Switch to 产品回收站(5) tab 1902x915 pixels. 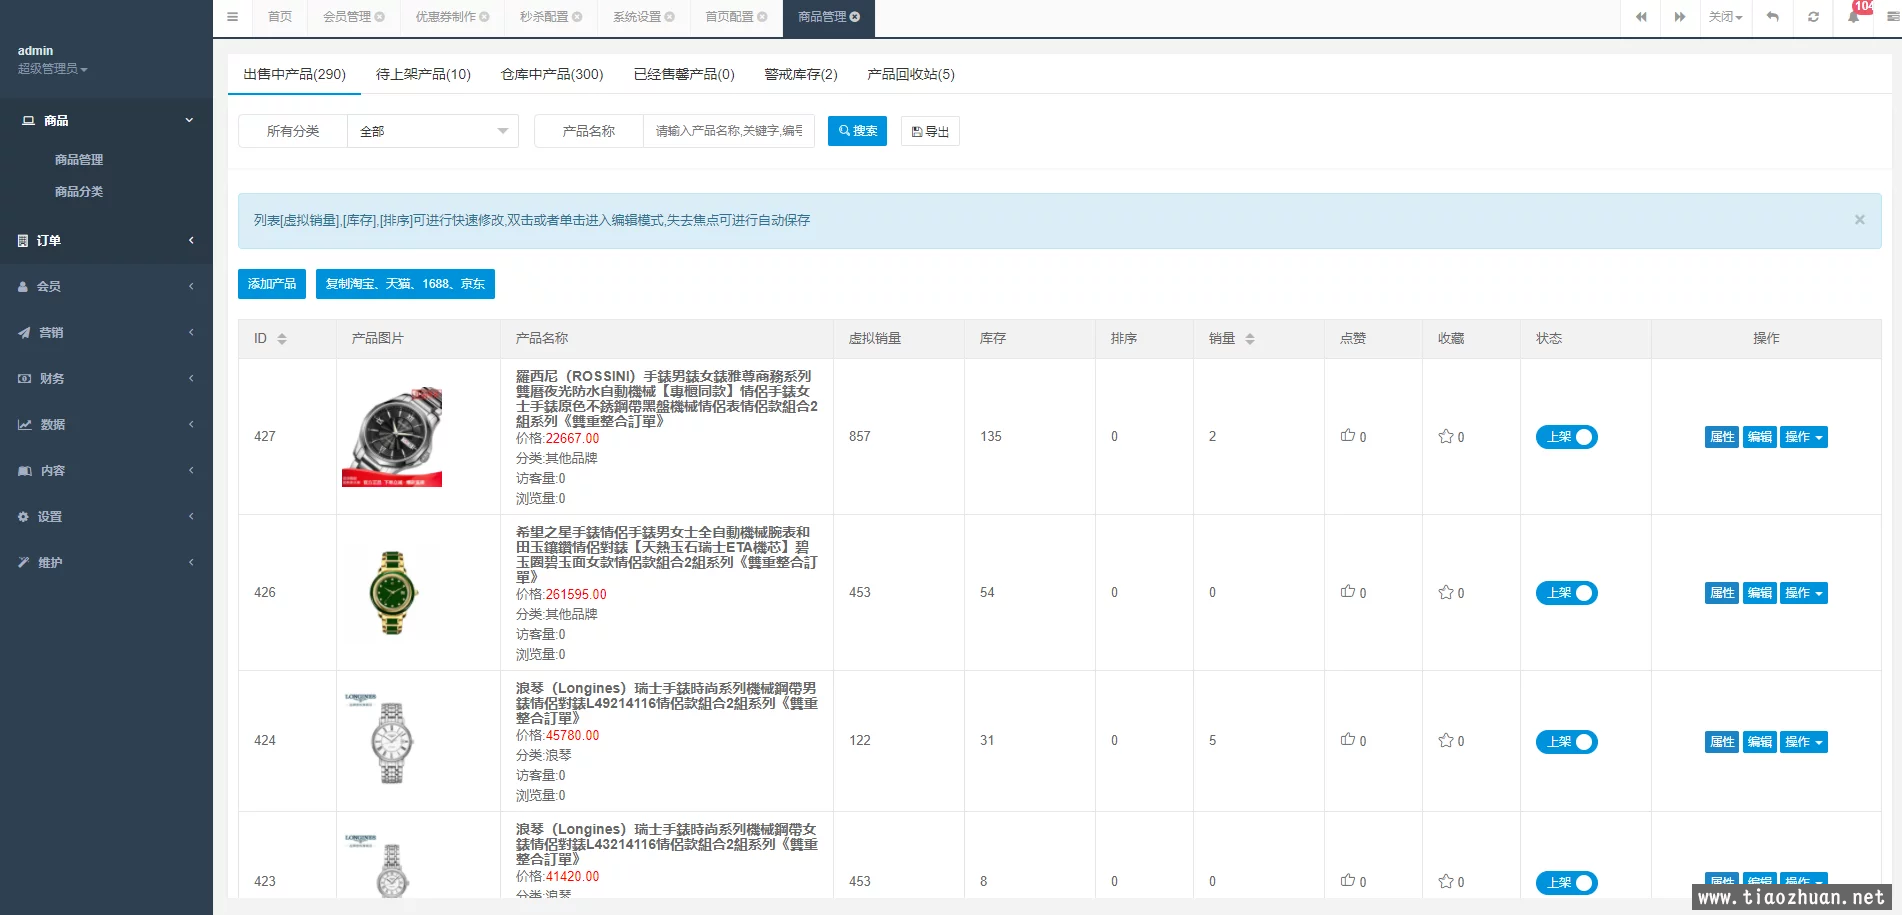tap(911, 74)
